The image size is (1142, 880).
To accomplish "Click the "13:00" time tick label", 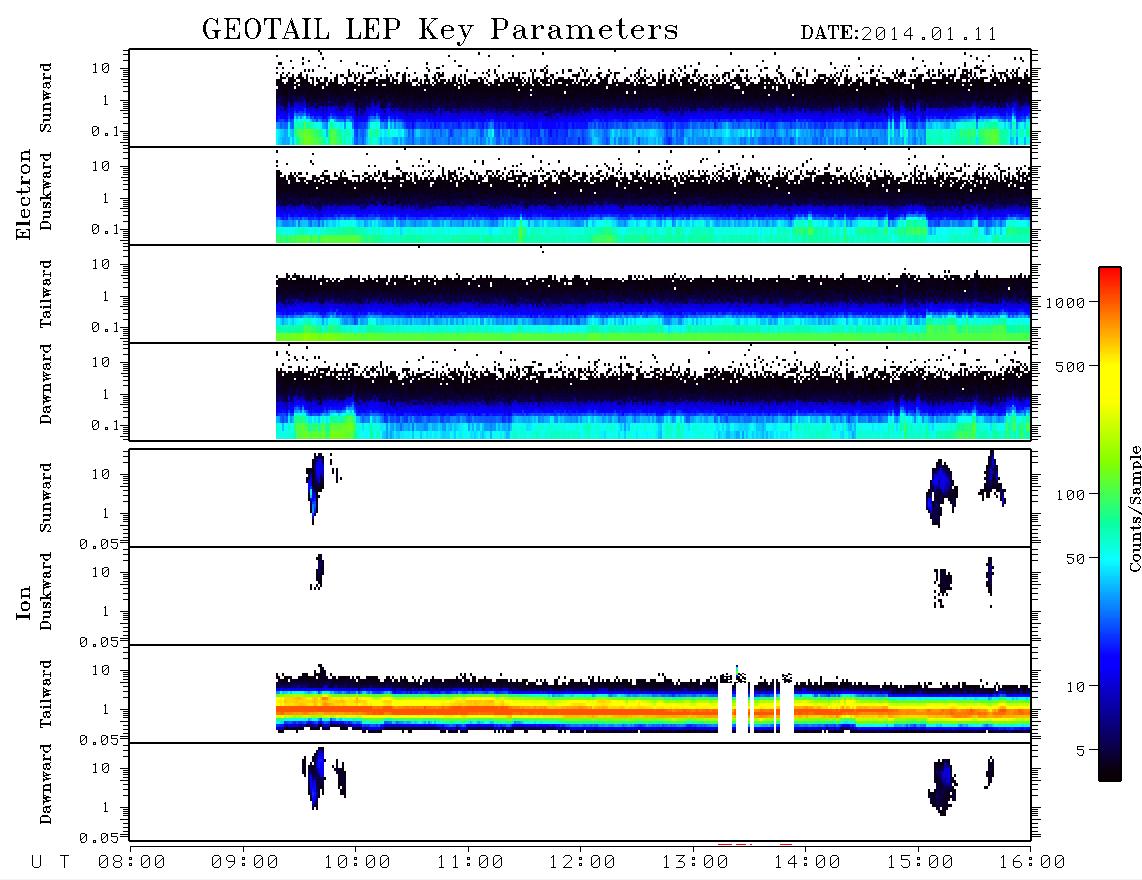I will pos(695,862).
